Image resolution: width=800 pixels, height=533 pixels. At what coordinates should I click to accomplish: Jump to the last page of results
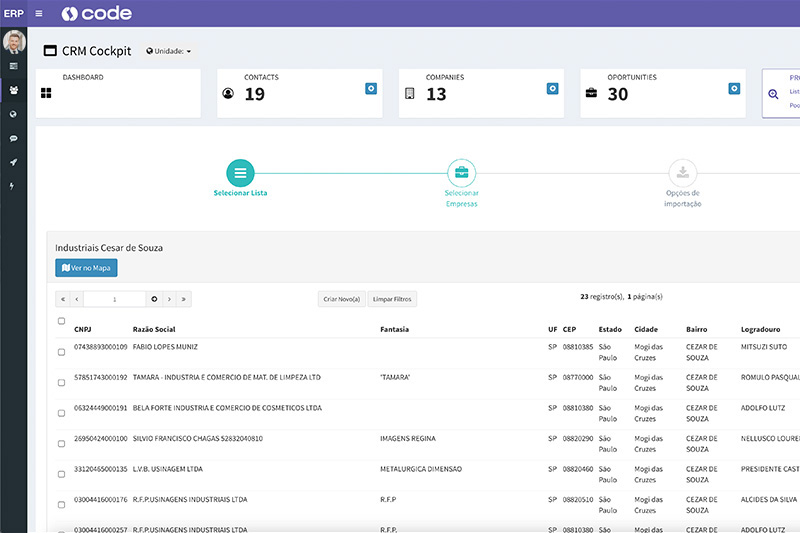(184, 299)
